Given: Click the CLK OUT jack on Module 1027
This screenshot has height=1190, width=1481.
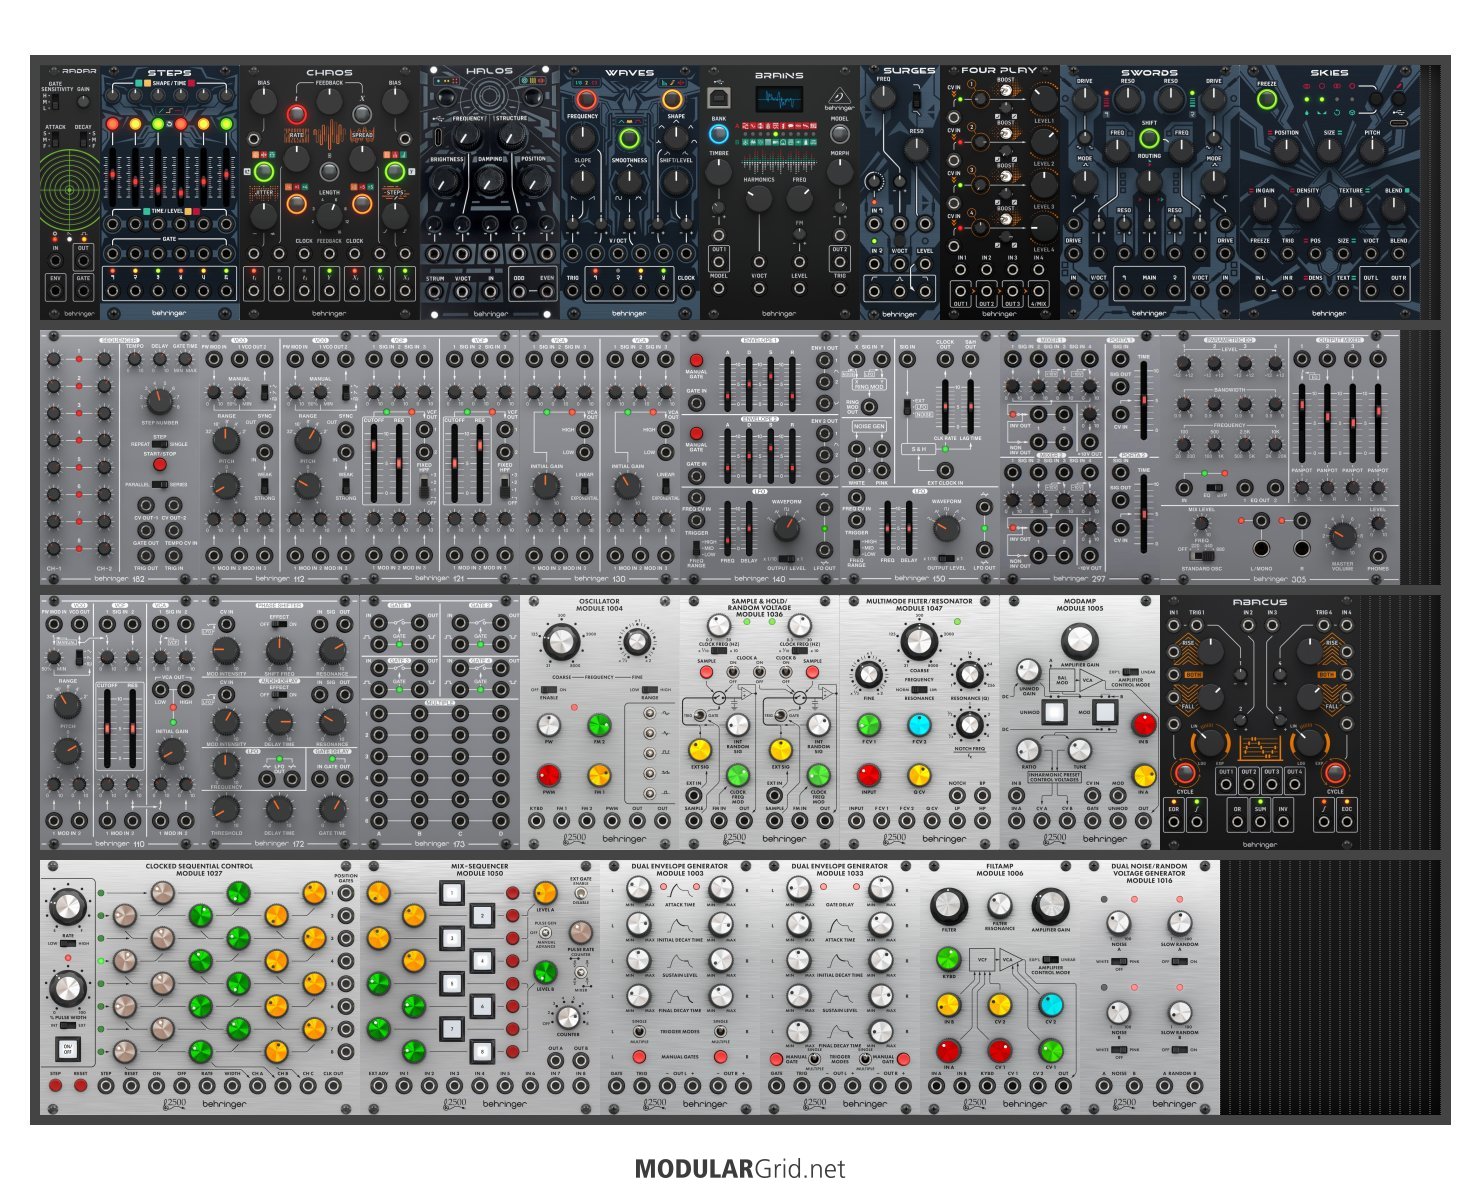Looking at the screenshot, I should 333,1088.
